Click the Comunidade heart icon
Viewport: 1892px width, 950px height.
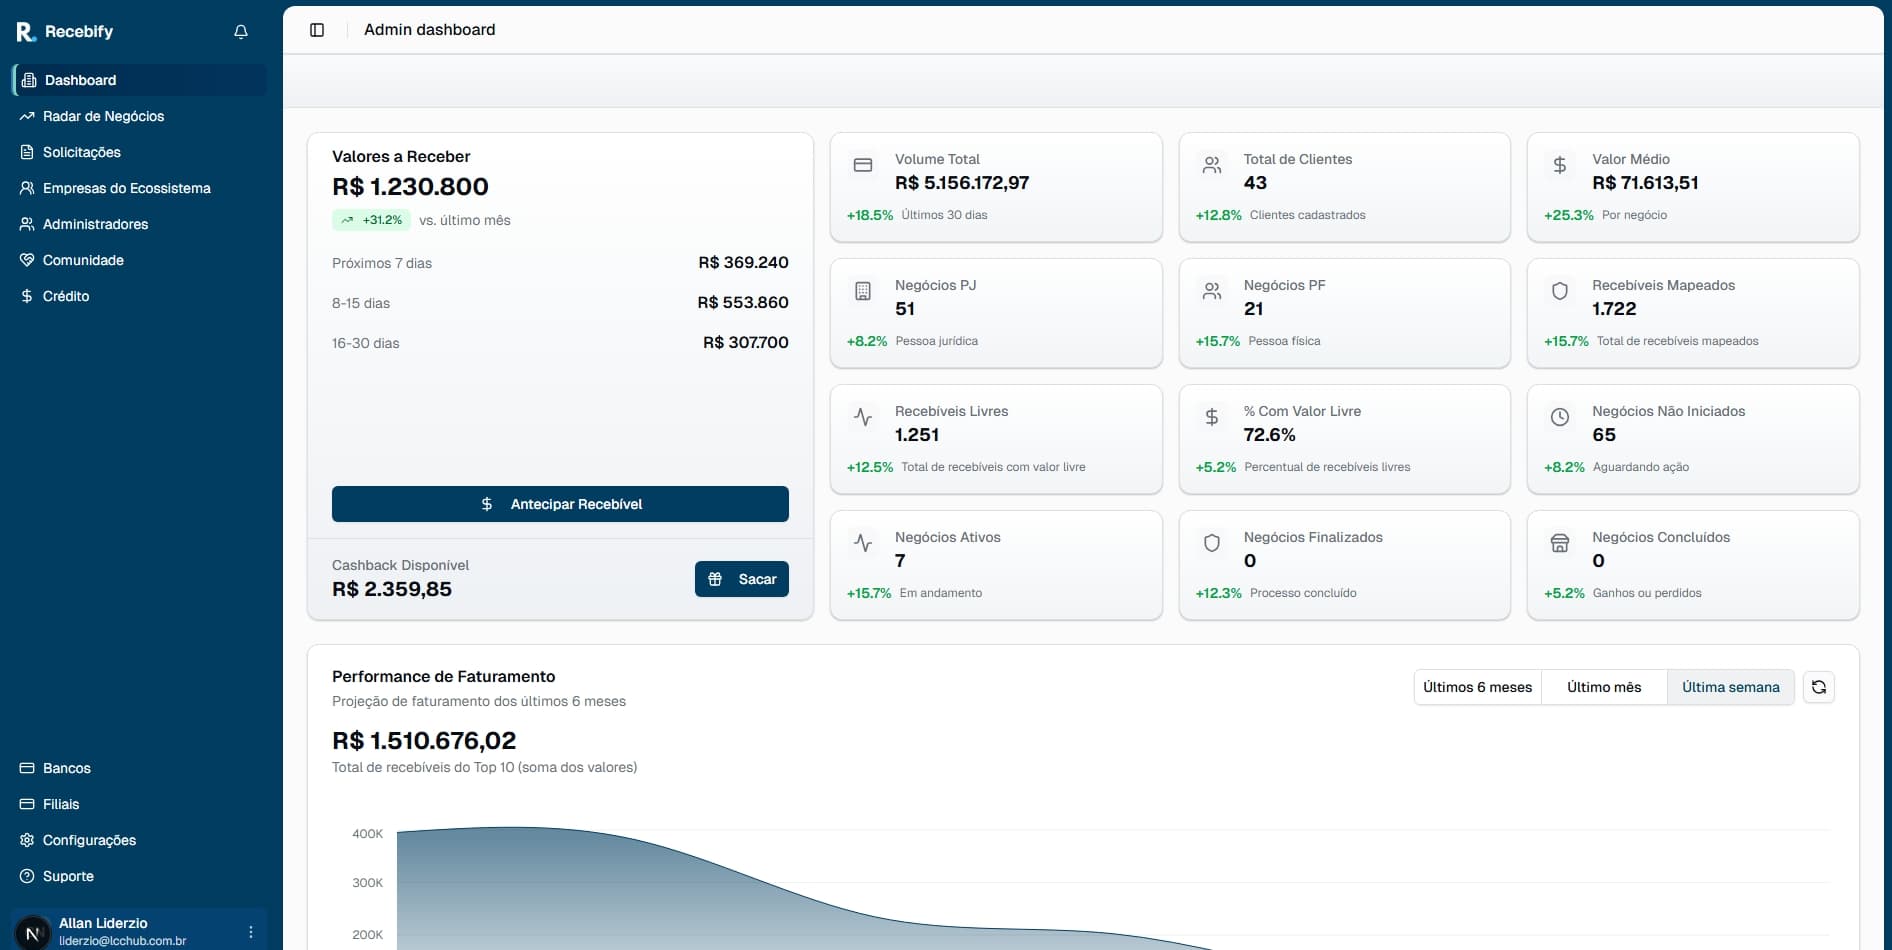point(28,259)
